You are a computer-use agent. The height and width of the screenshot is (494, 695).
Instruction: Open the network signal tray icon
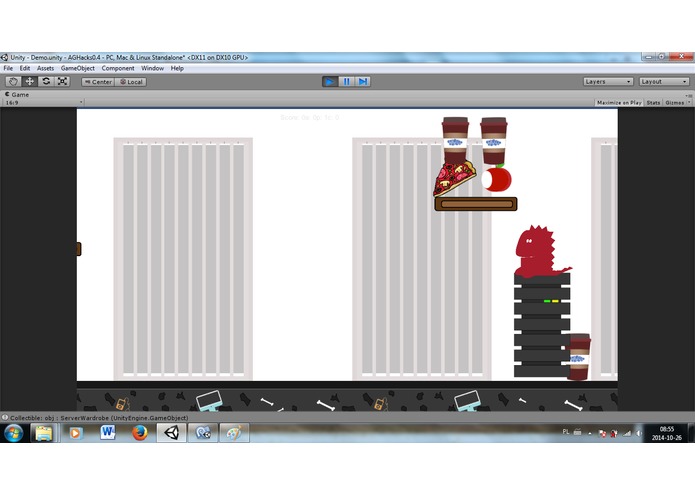[x=627, y=433]
